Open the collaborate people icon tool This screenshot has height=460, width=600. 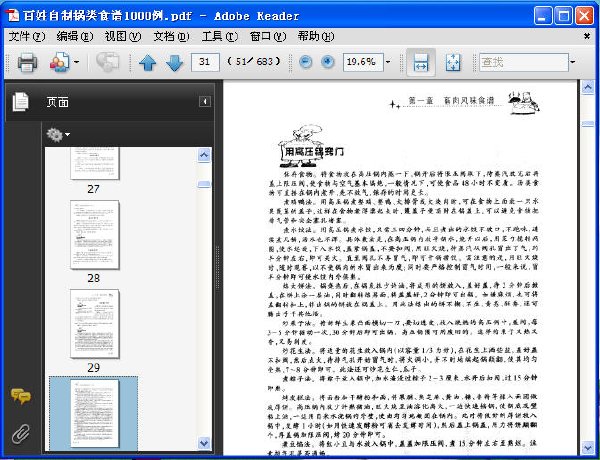(x=59, y=62)
